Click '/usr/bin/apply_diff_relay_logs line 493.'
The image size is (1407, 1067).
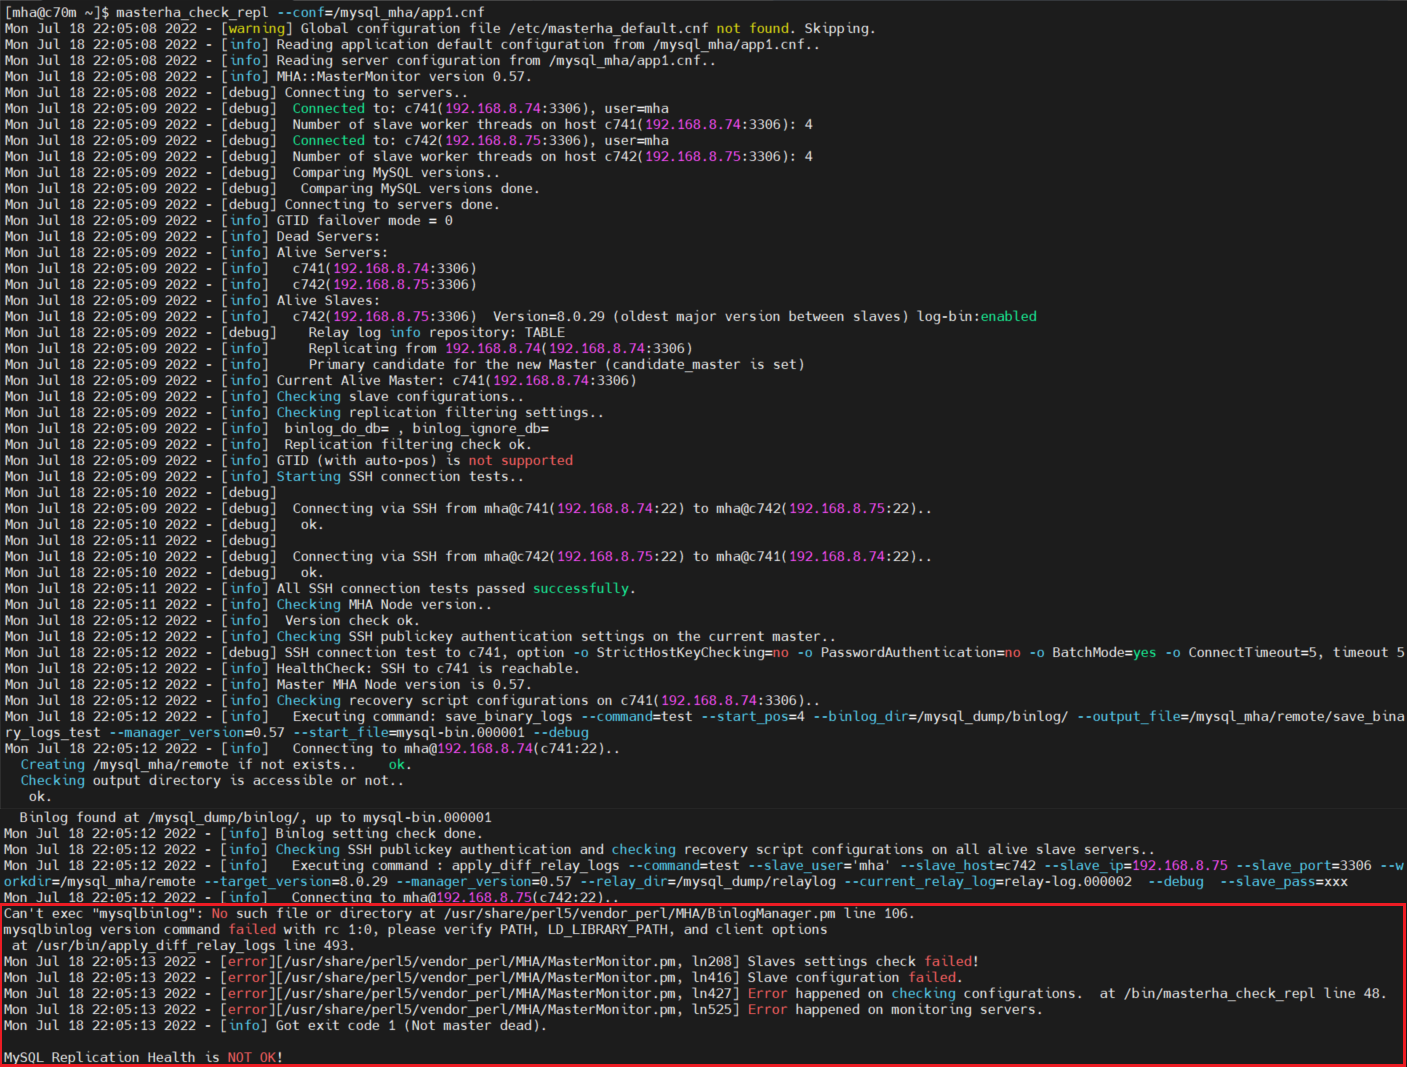(x=195, y=945)
